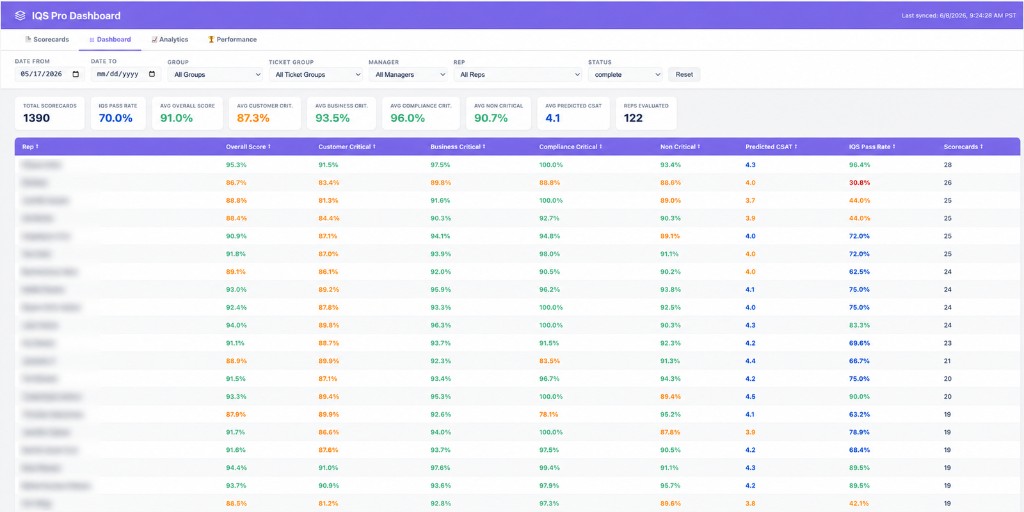Expand the Group dropdown showing All Groups
The width and height of the screenshot is (1024, 512).
click(215, 74)
